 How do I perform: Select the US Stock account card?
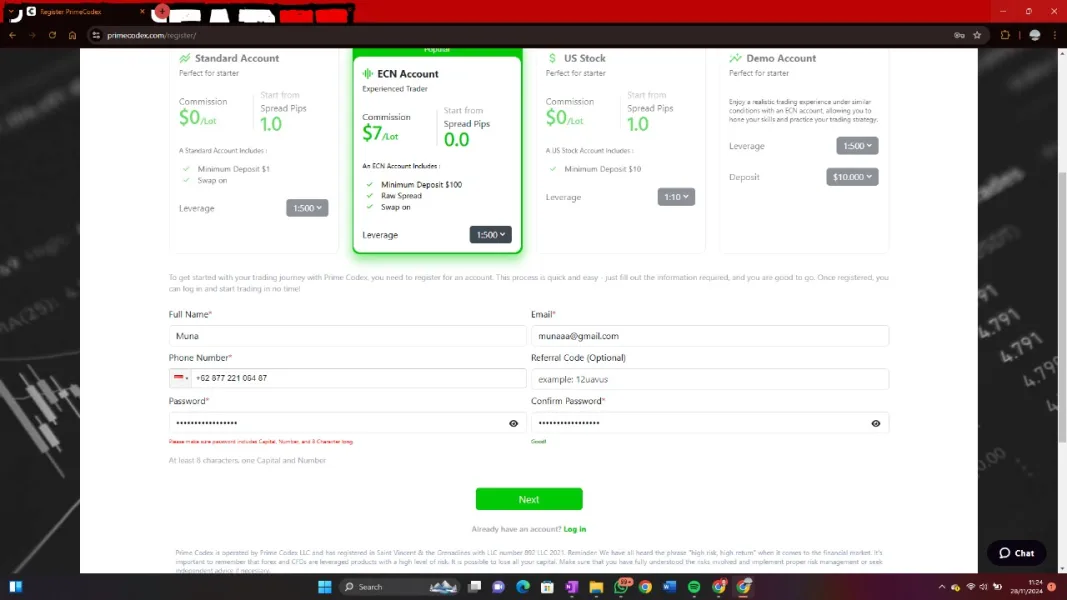tap(621, 150)
